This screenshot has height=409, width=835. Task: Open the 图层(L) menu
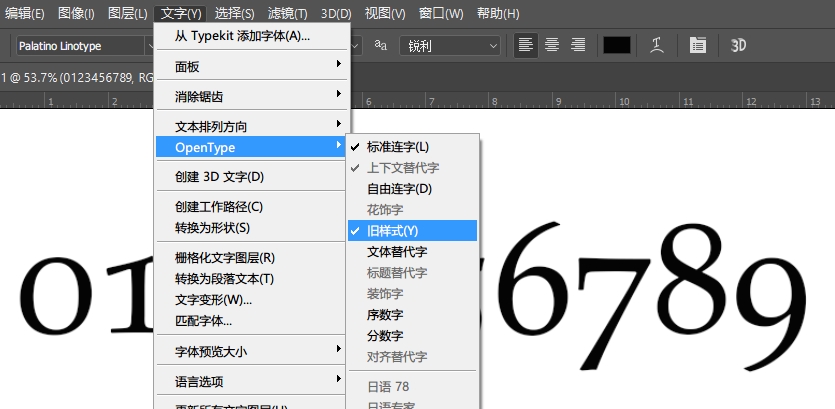coord(127,14)
